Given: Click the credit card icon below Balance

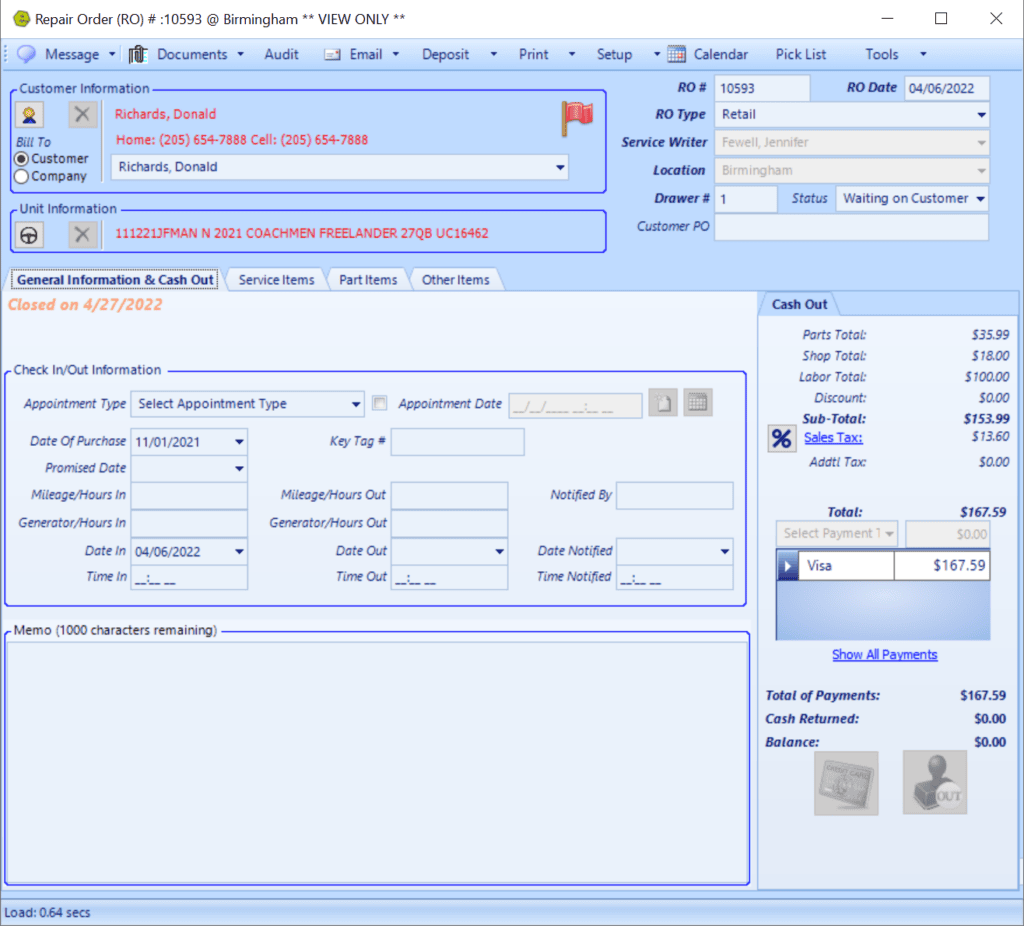Looking at the screenshot, I should tap(846, 782).
